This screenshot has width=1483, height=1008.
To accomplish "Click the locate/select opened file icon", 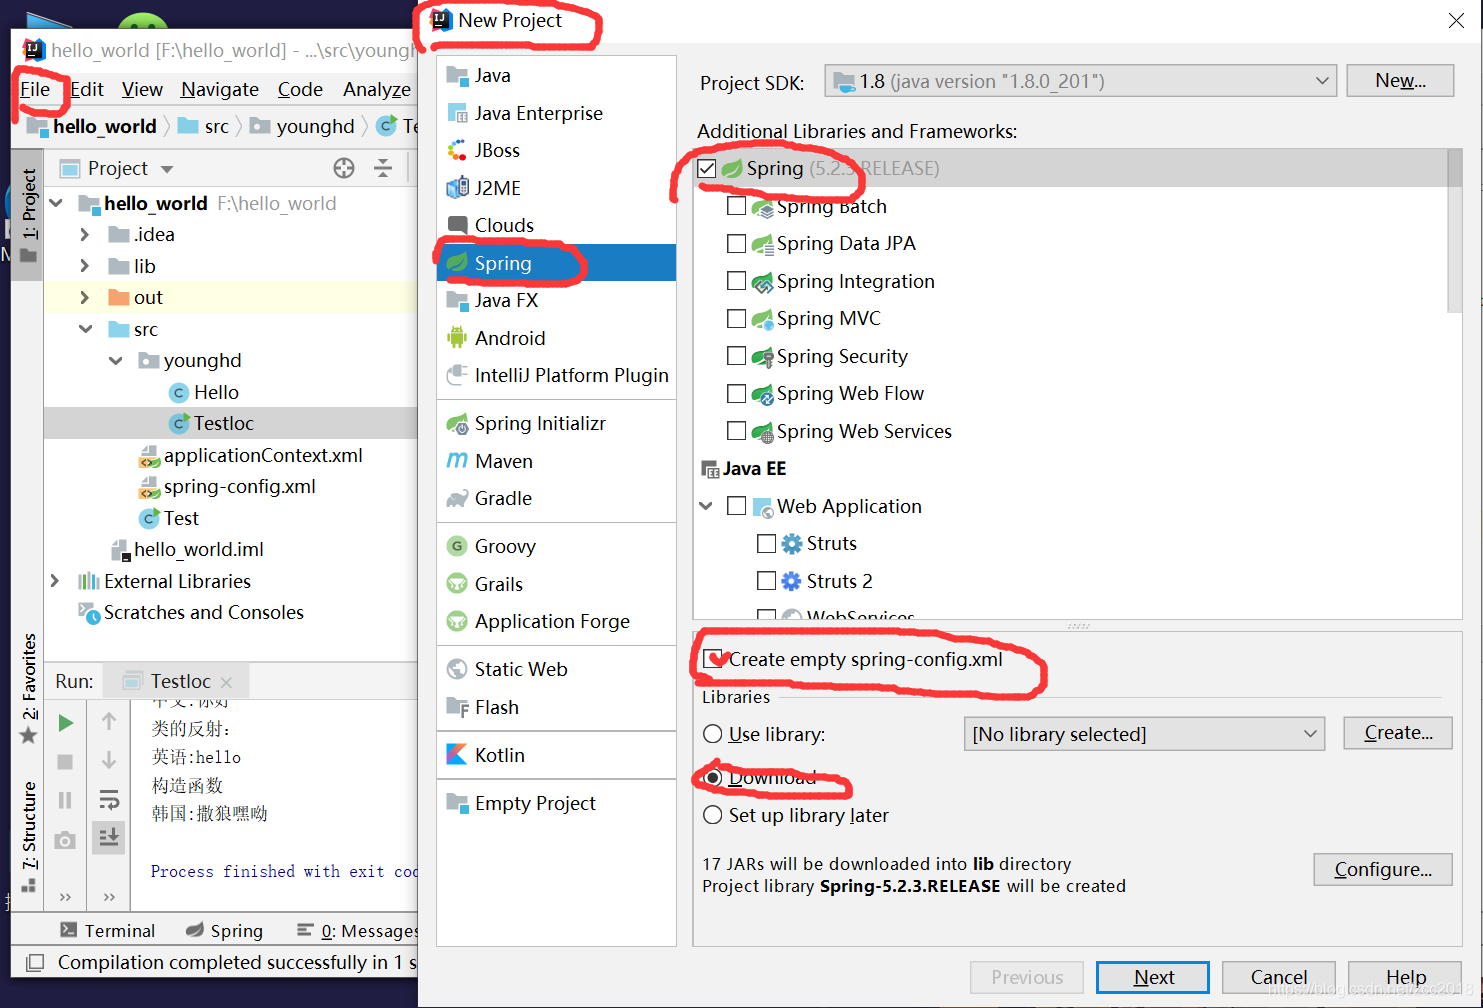I will [x=344, y=168].
